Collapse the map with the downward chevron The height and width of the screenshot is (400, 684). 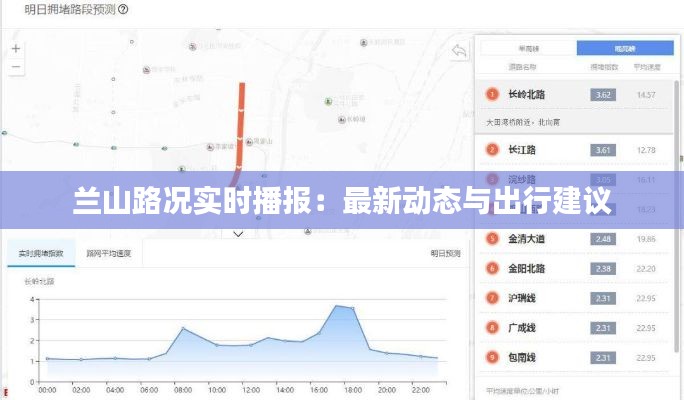click(x=238, y=234)
